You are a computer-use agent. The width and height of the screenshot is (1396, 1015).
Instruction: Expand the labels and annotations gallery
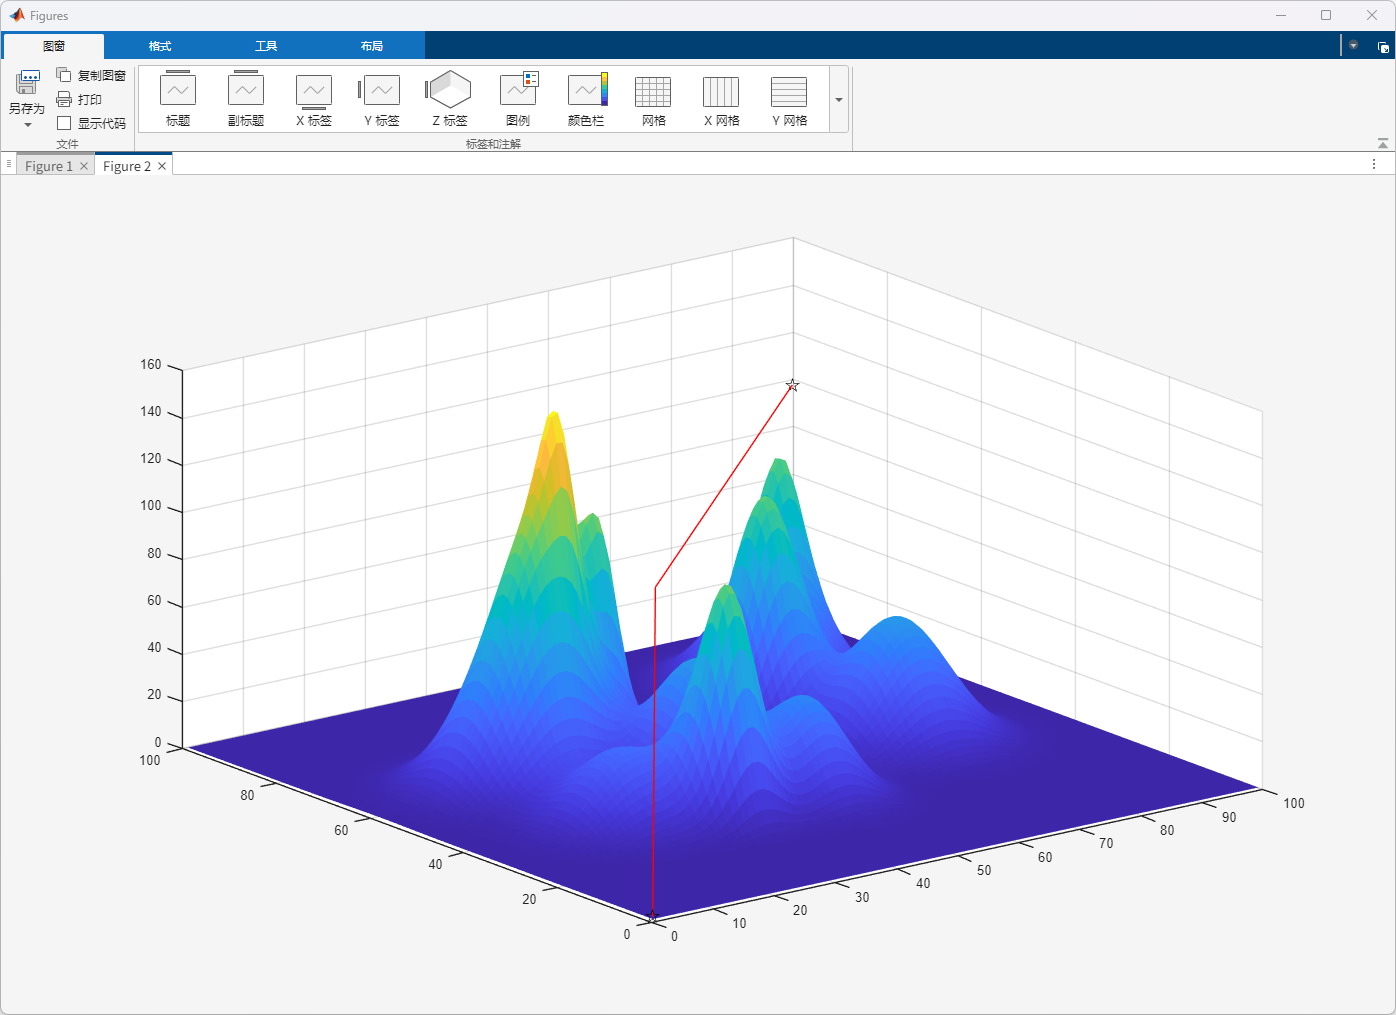point(839,100)
